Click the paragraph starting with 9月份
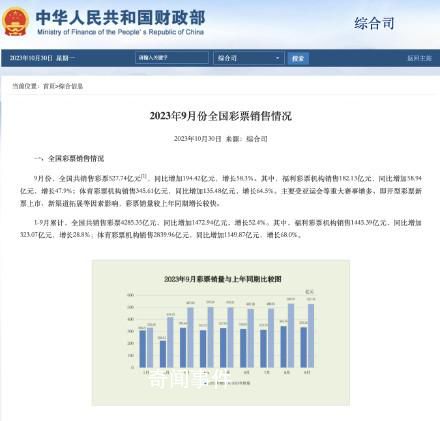440x421 pixels. coord(221,191)
